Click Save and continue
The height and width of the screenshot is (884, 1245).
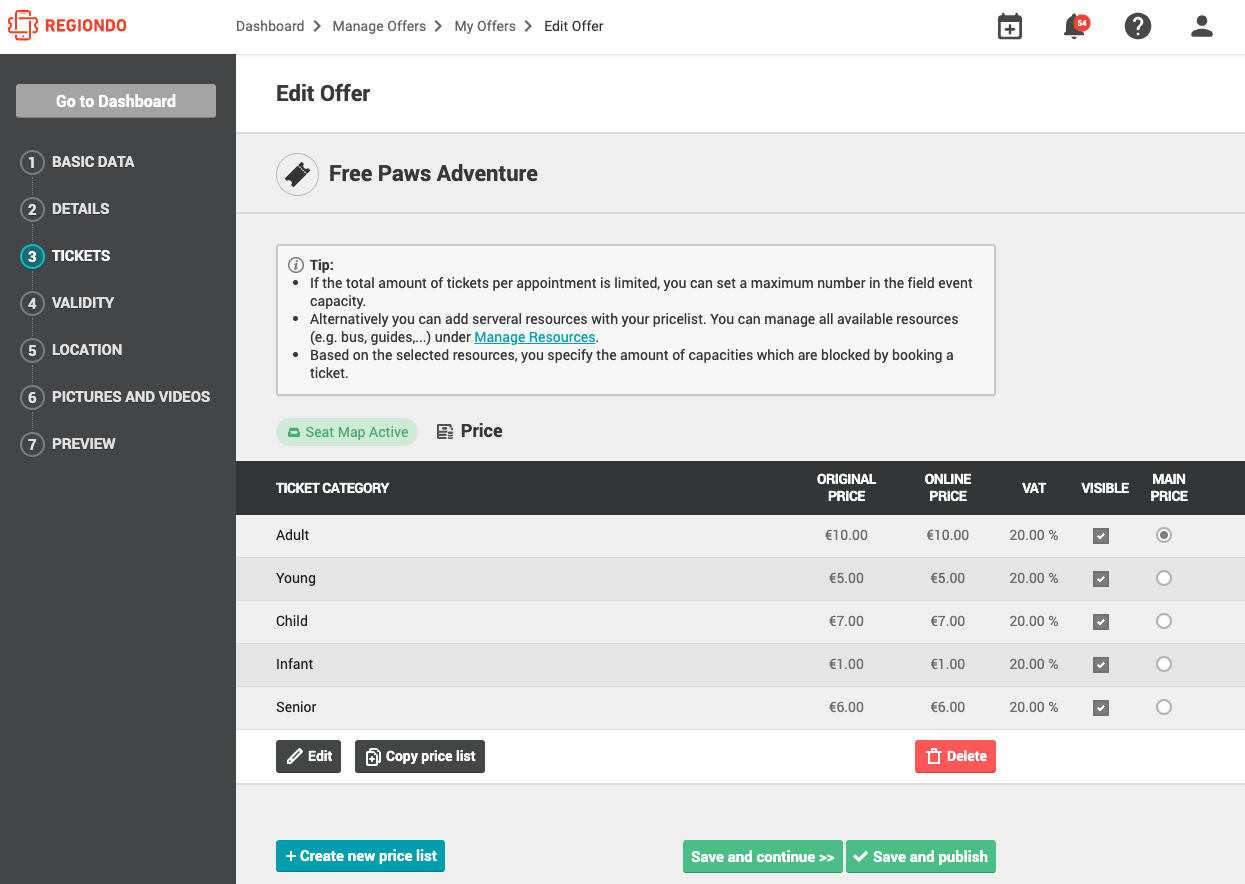point(763,857)
